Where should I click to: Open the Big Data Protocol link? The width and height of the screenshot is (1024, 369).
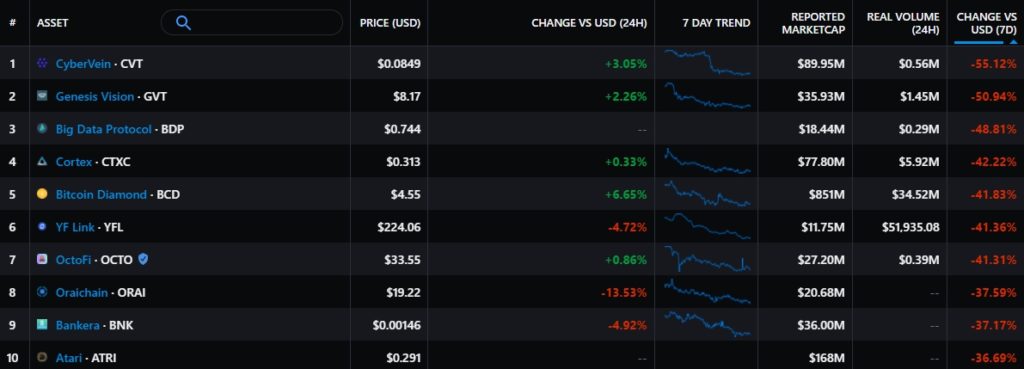tap(103, 129)
